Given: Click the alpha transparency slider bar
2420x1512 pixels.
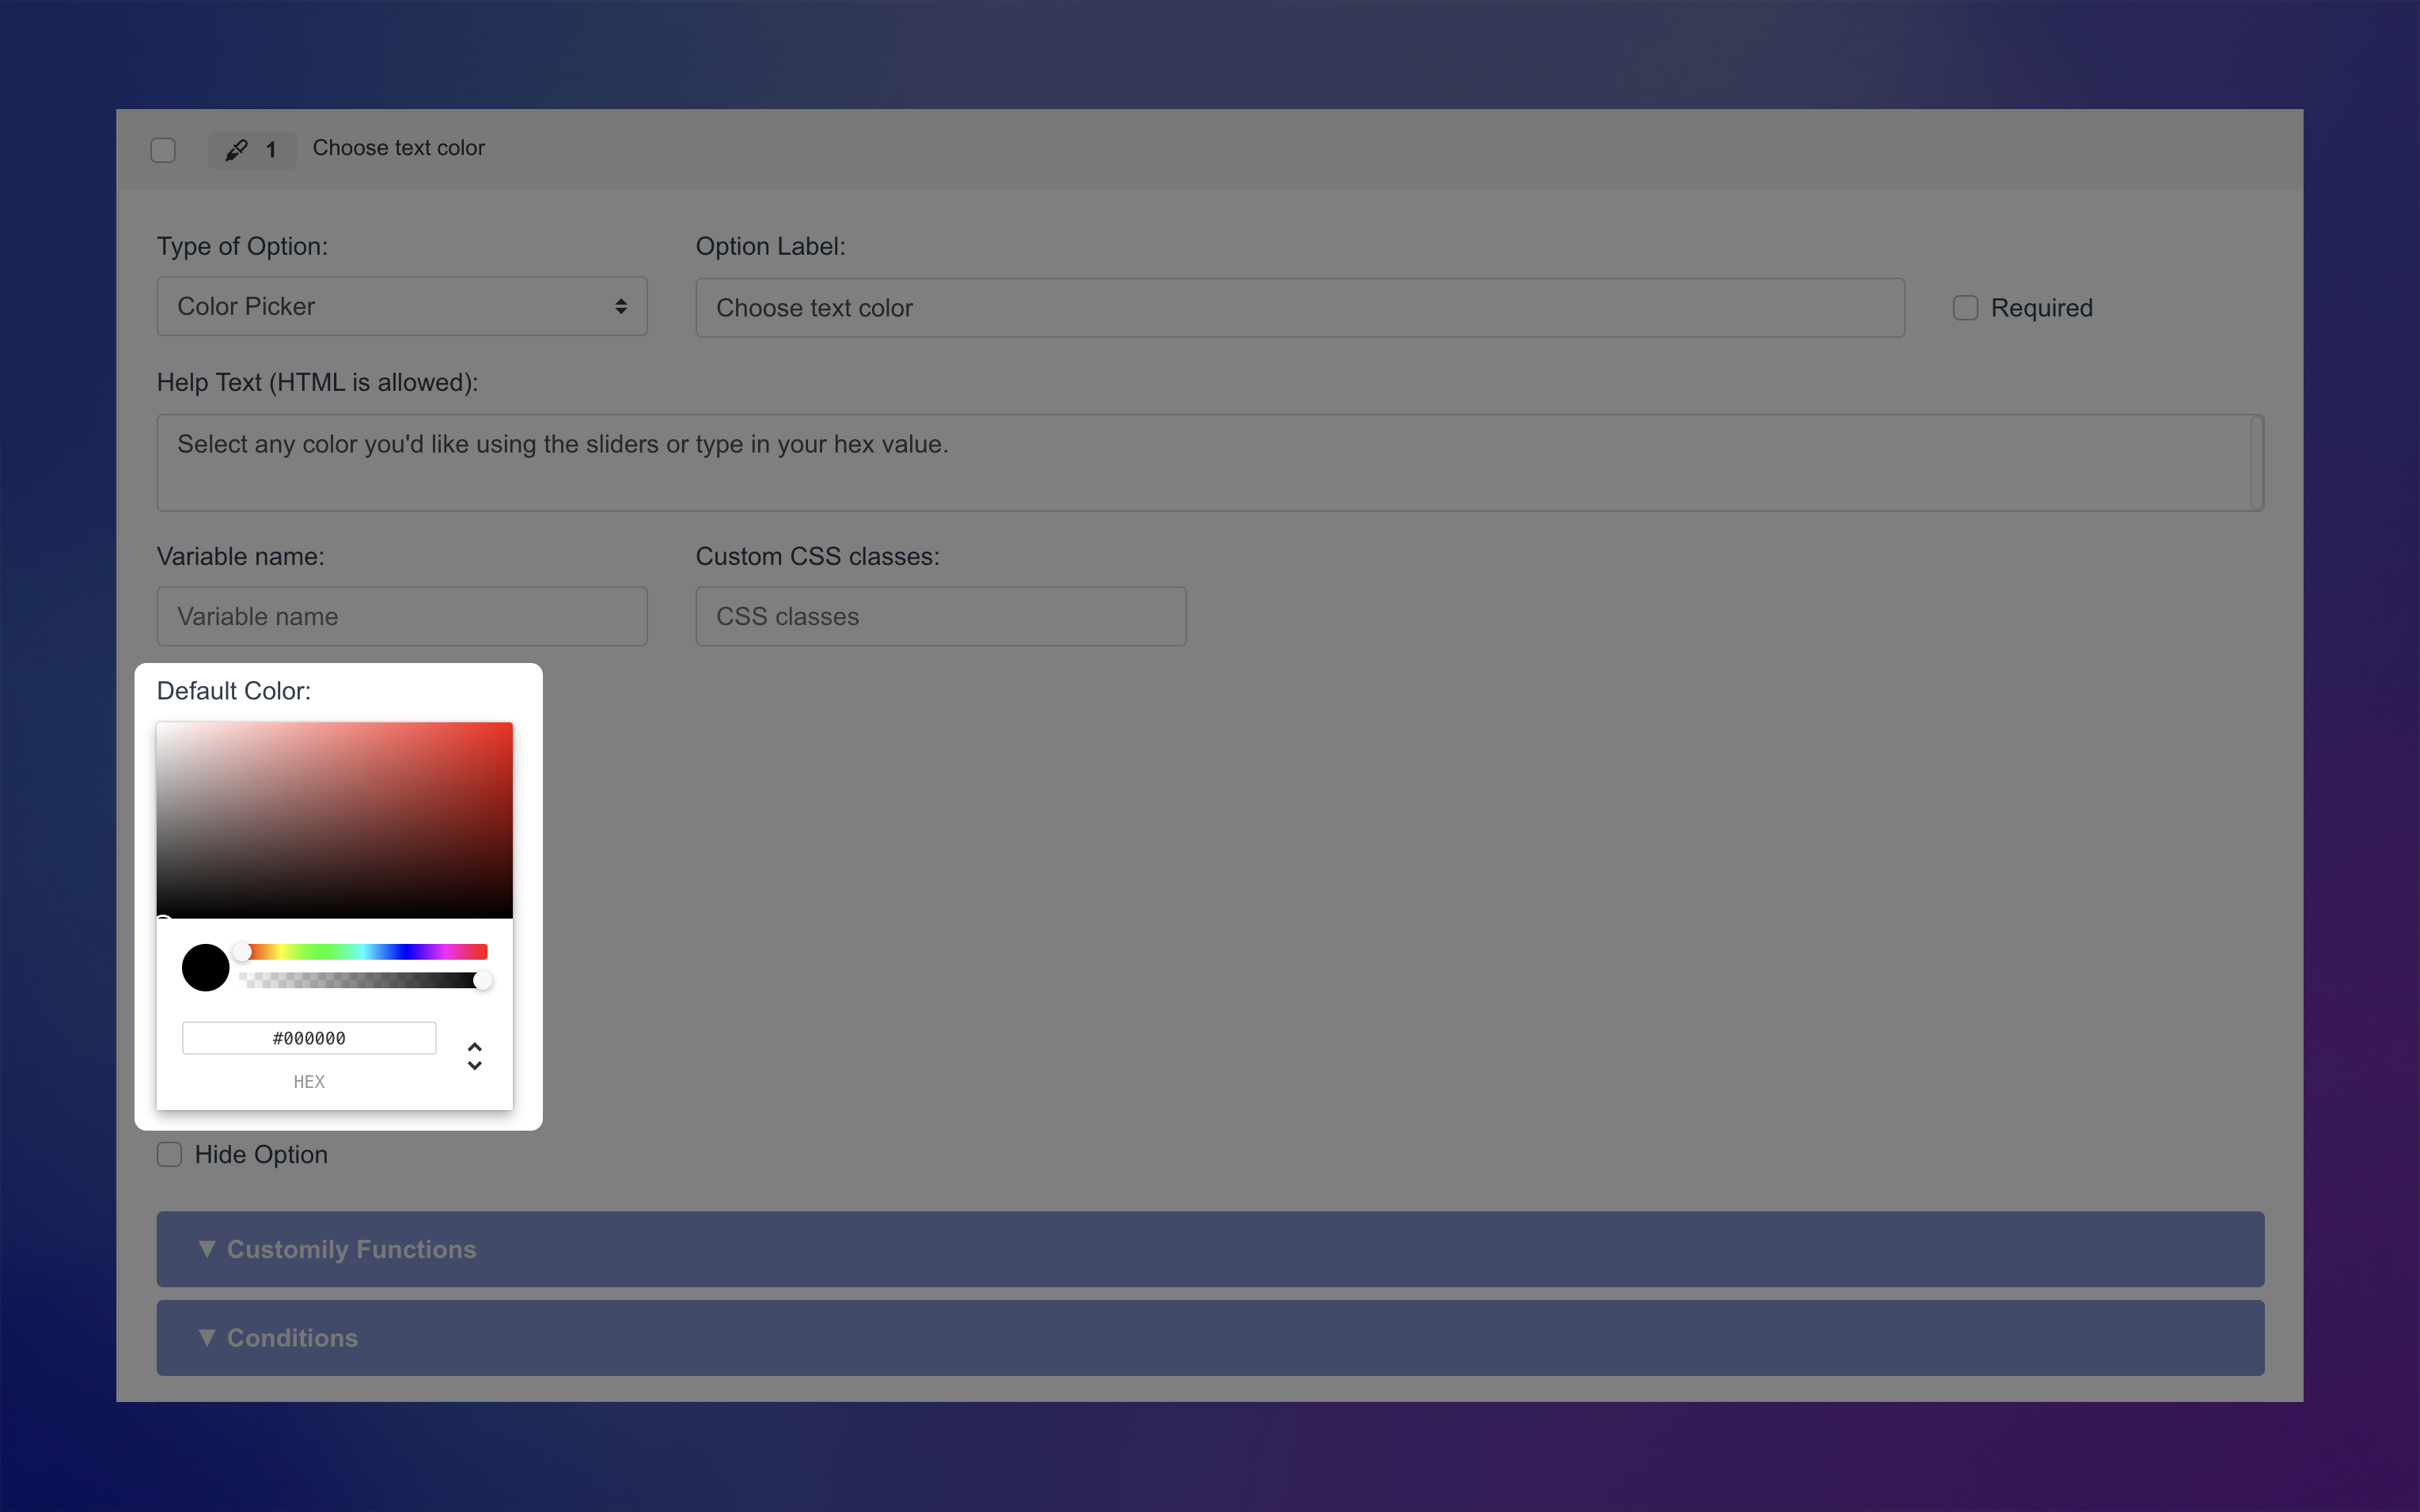Looking at the screenshot, I should coord(360,981).
